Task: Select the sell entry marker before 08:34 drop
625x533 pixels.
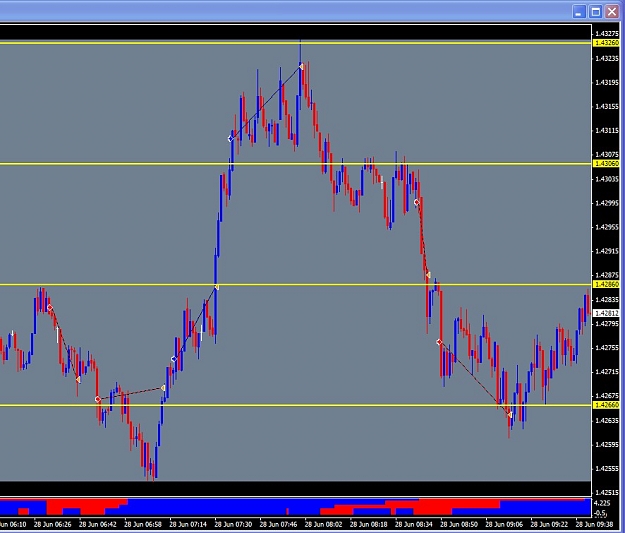Action: (417, 203)
